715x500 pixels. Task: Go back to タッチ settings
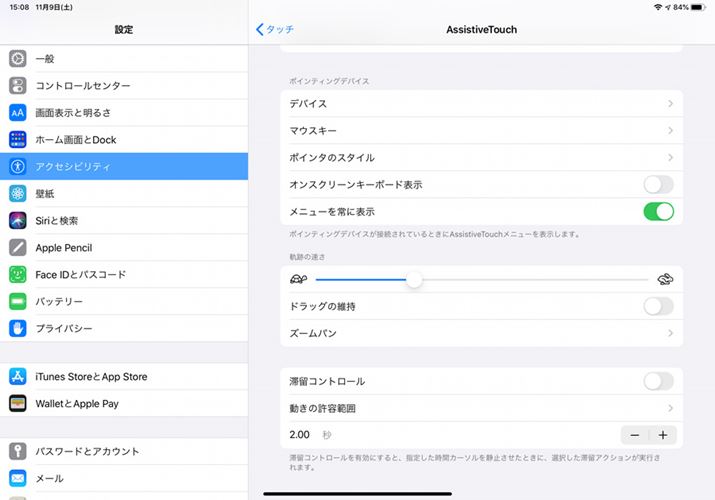point(275,30)
